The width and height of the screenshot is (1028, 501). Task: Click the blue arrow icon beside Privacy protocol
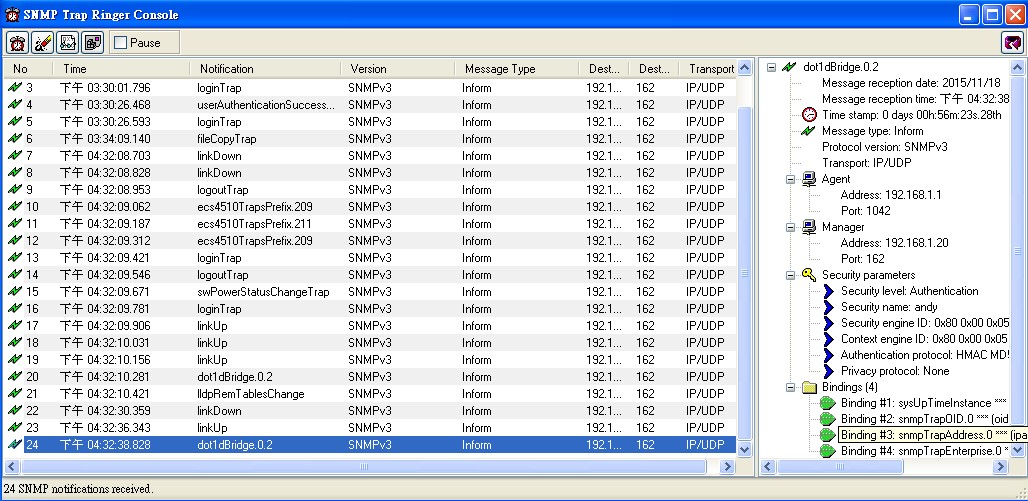[x=829, y=371]
